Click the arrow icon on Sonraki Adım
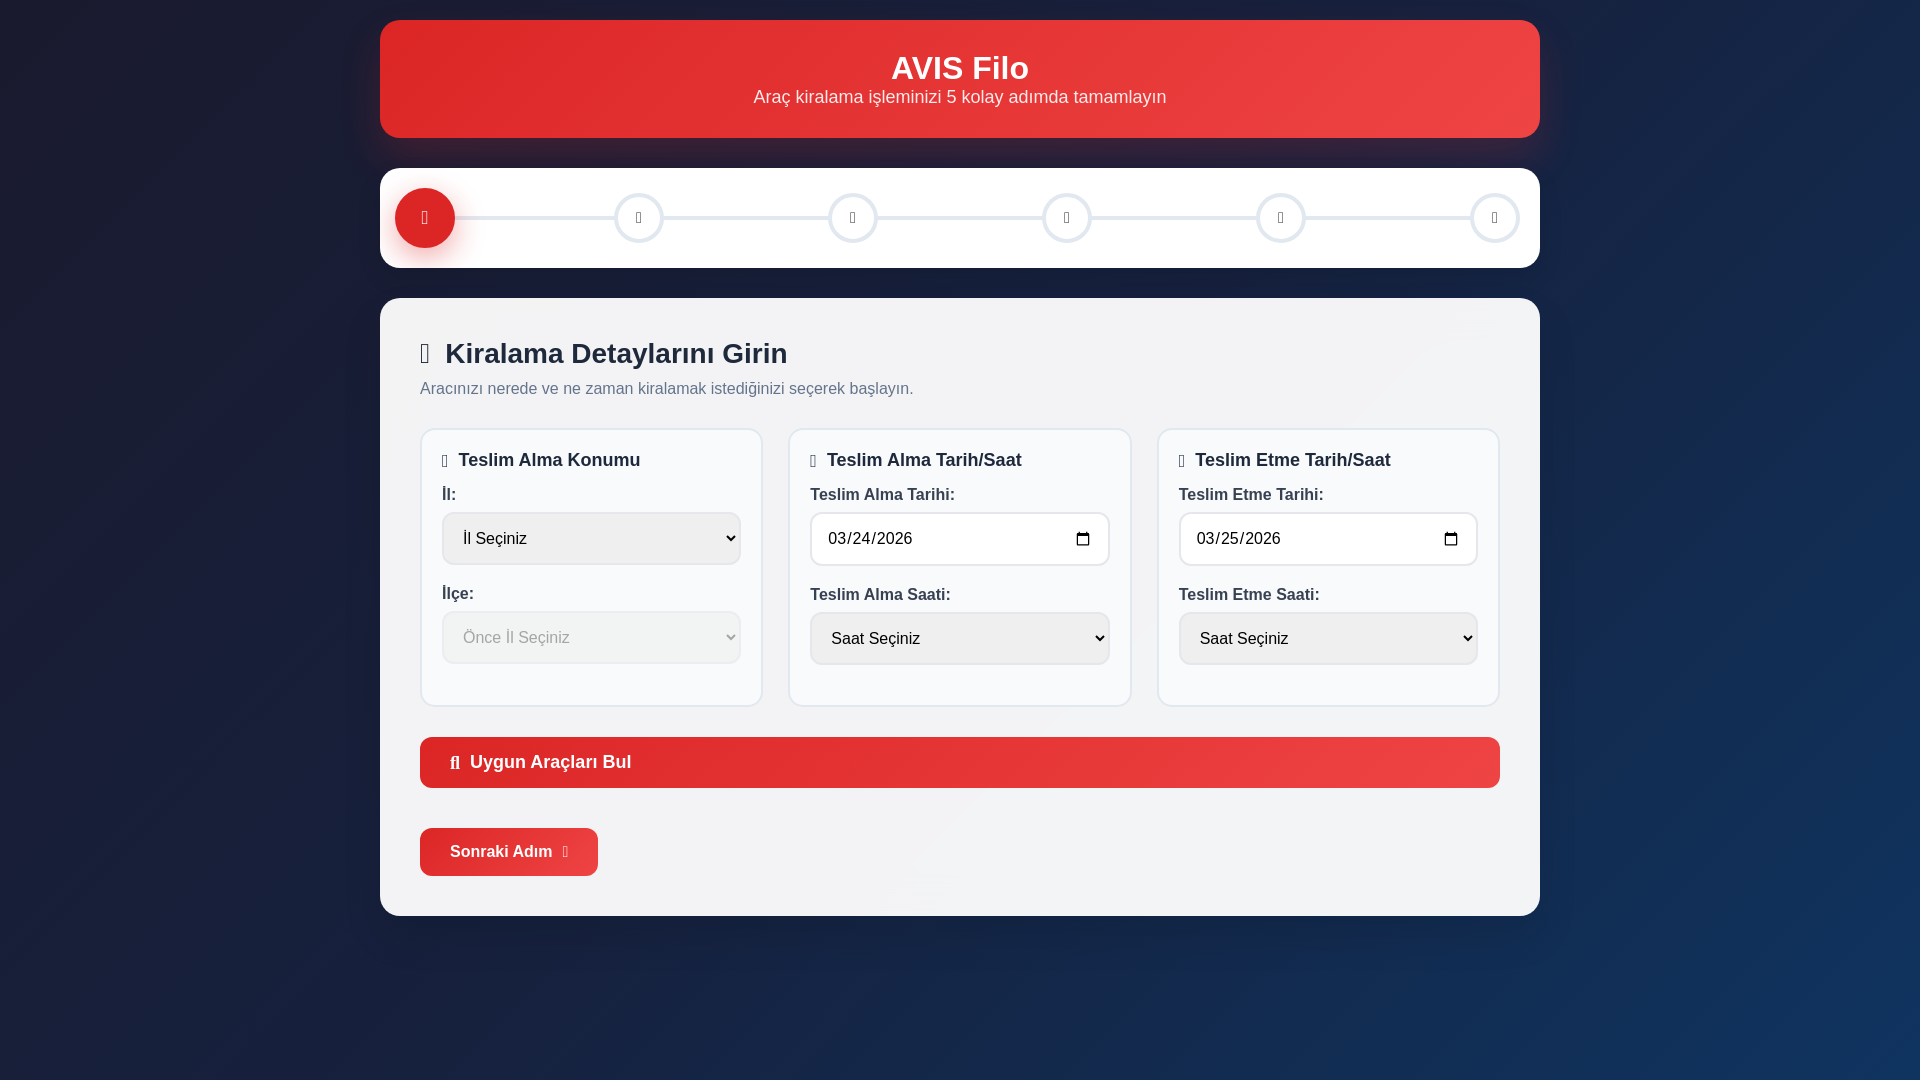1920x1080 pixels. click(565, 852)
